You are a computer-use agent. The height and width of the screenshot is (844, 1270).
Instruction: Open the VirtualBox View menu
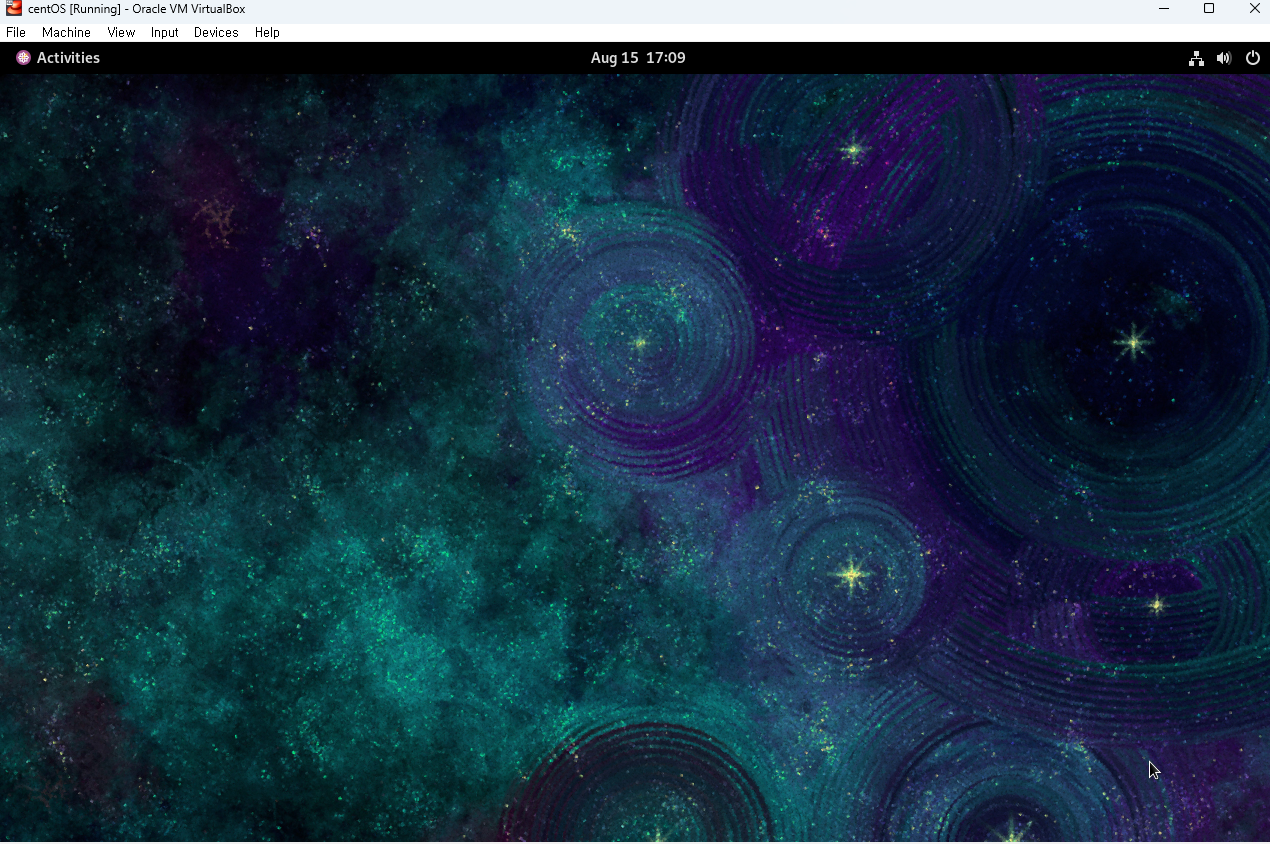pos(121,32)
